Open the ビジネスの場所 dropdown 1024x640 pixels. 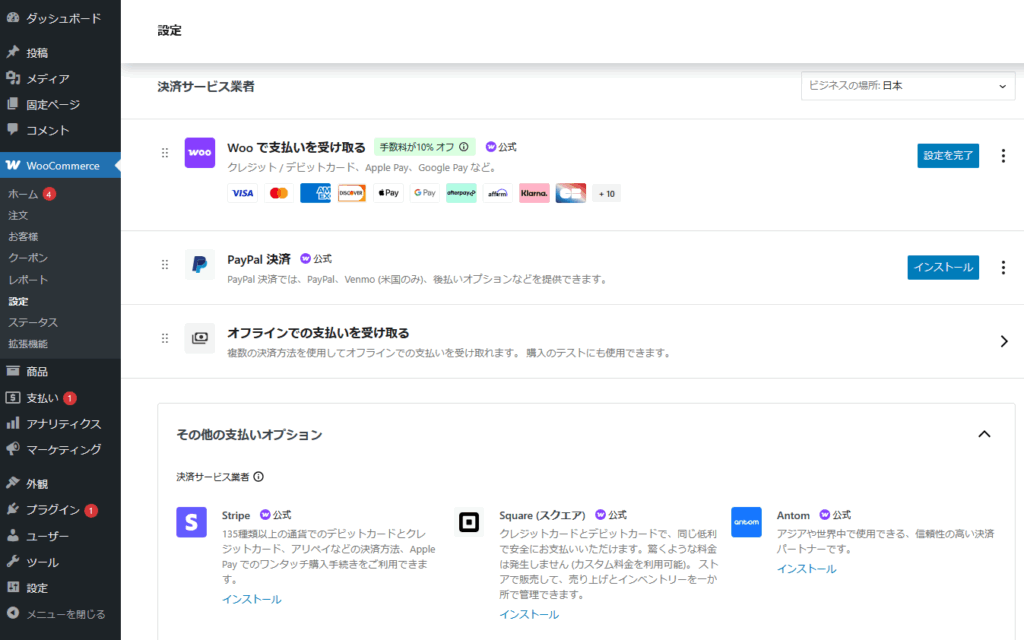pyautogui.click(x=908, y=86)
